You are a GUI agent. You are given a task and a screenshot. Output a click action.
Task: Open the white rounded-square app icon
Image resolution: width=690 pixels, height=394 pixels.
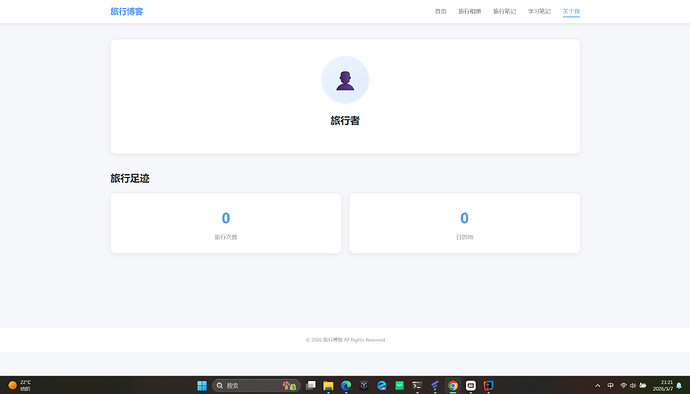(470, 386)
